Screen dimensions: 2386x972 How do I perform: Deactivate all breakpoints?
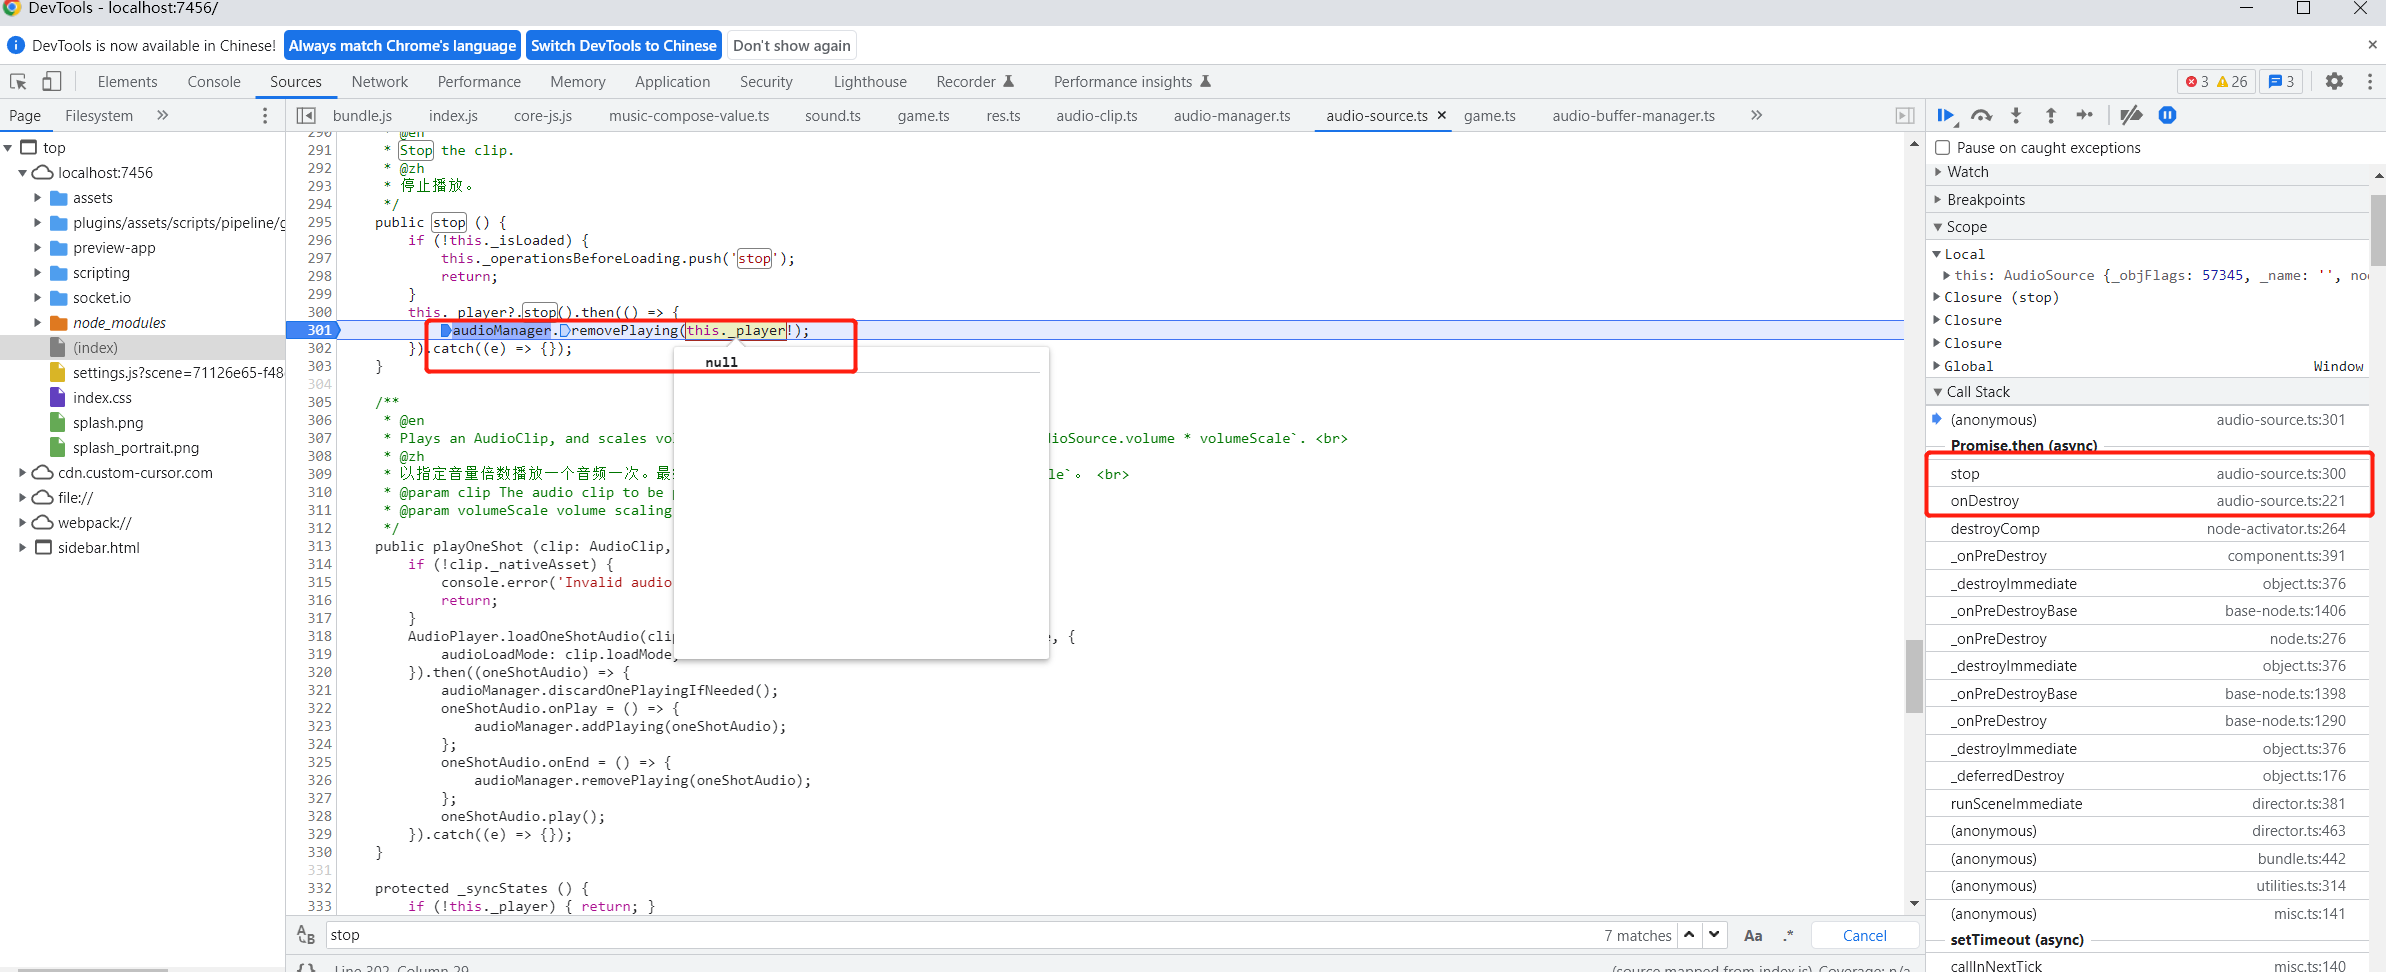click(2131, 115)
